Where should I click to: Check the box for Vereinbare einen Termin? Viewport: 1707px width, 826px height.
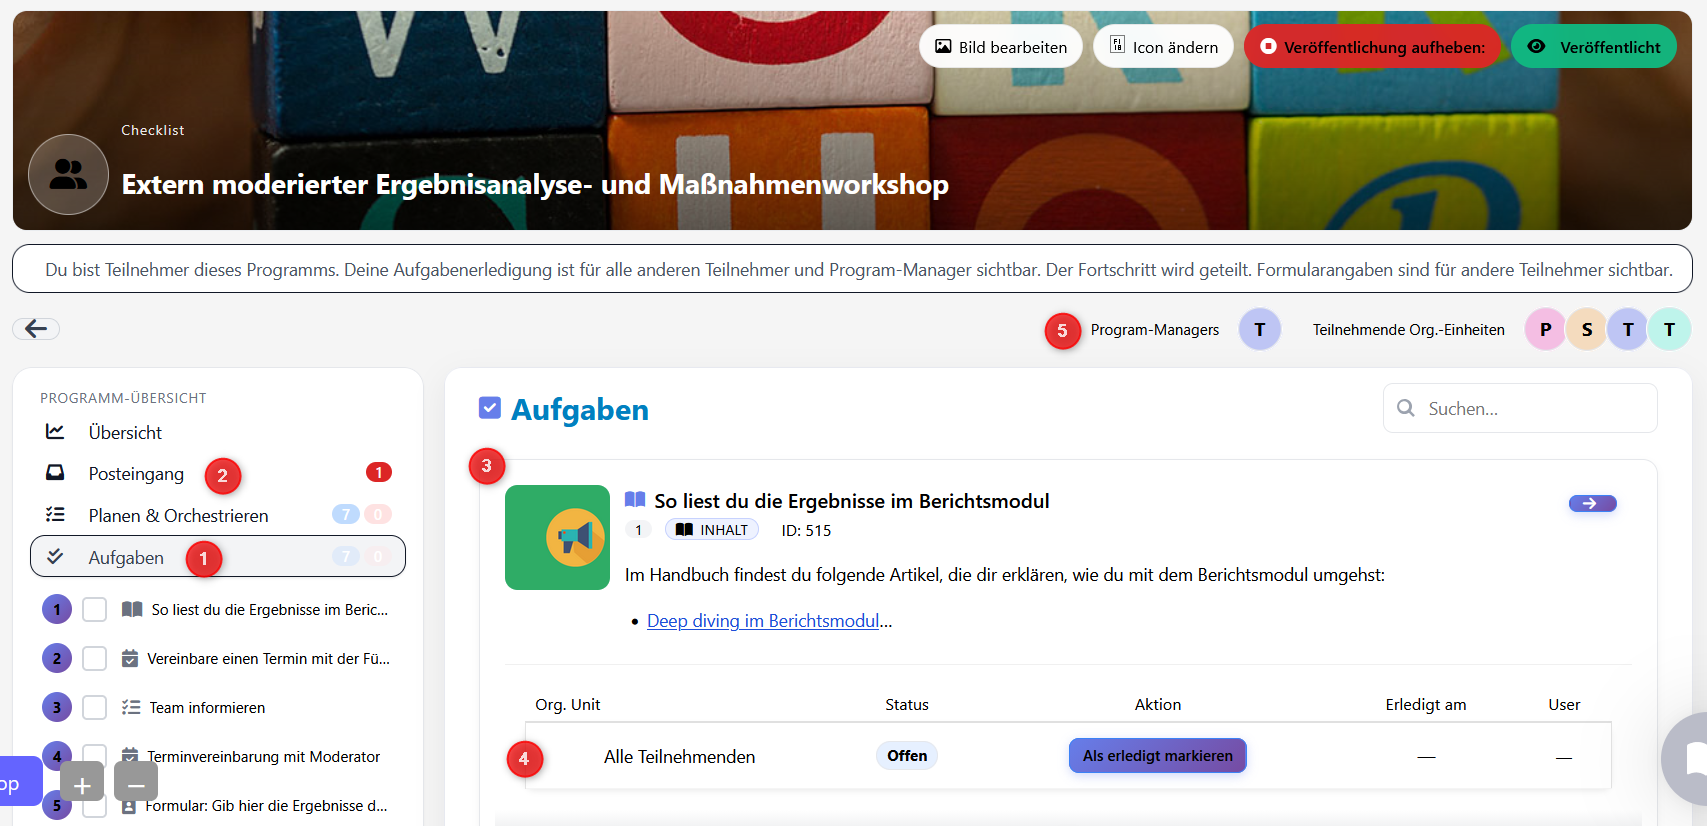[95, 659]
